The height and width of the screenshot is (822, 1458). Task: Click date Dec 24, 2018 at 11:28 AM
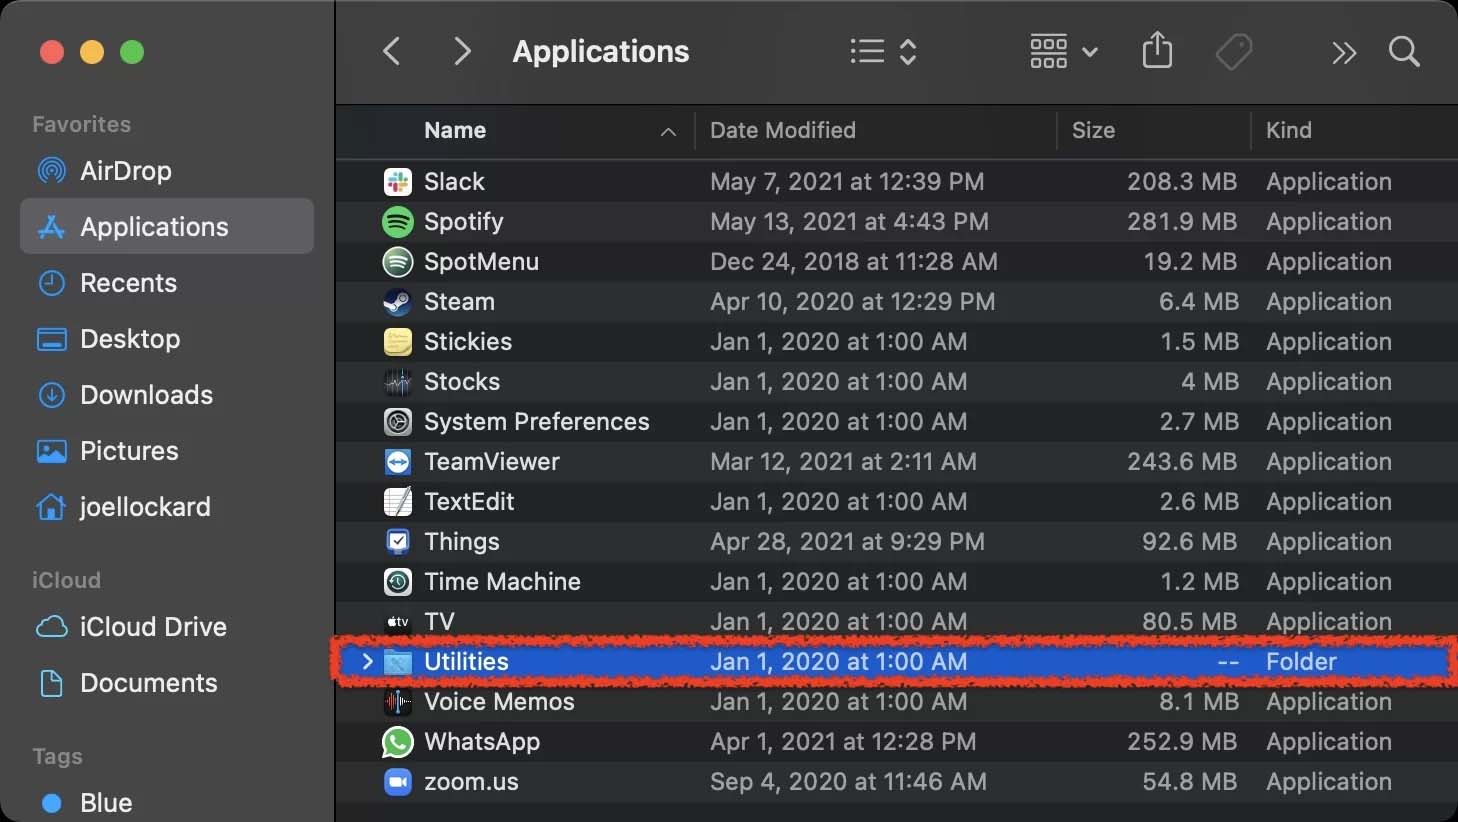(x=854, y=262)
